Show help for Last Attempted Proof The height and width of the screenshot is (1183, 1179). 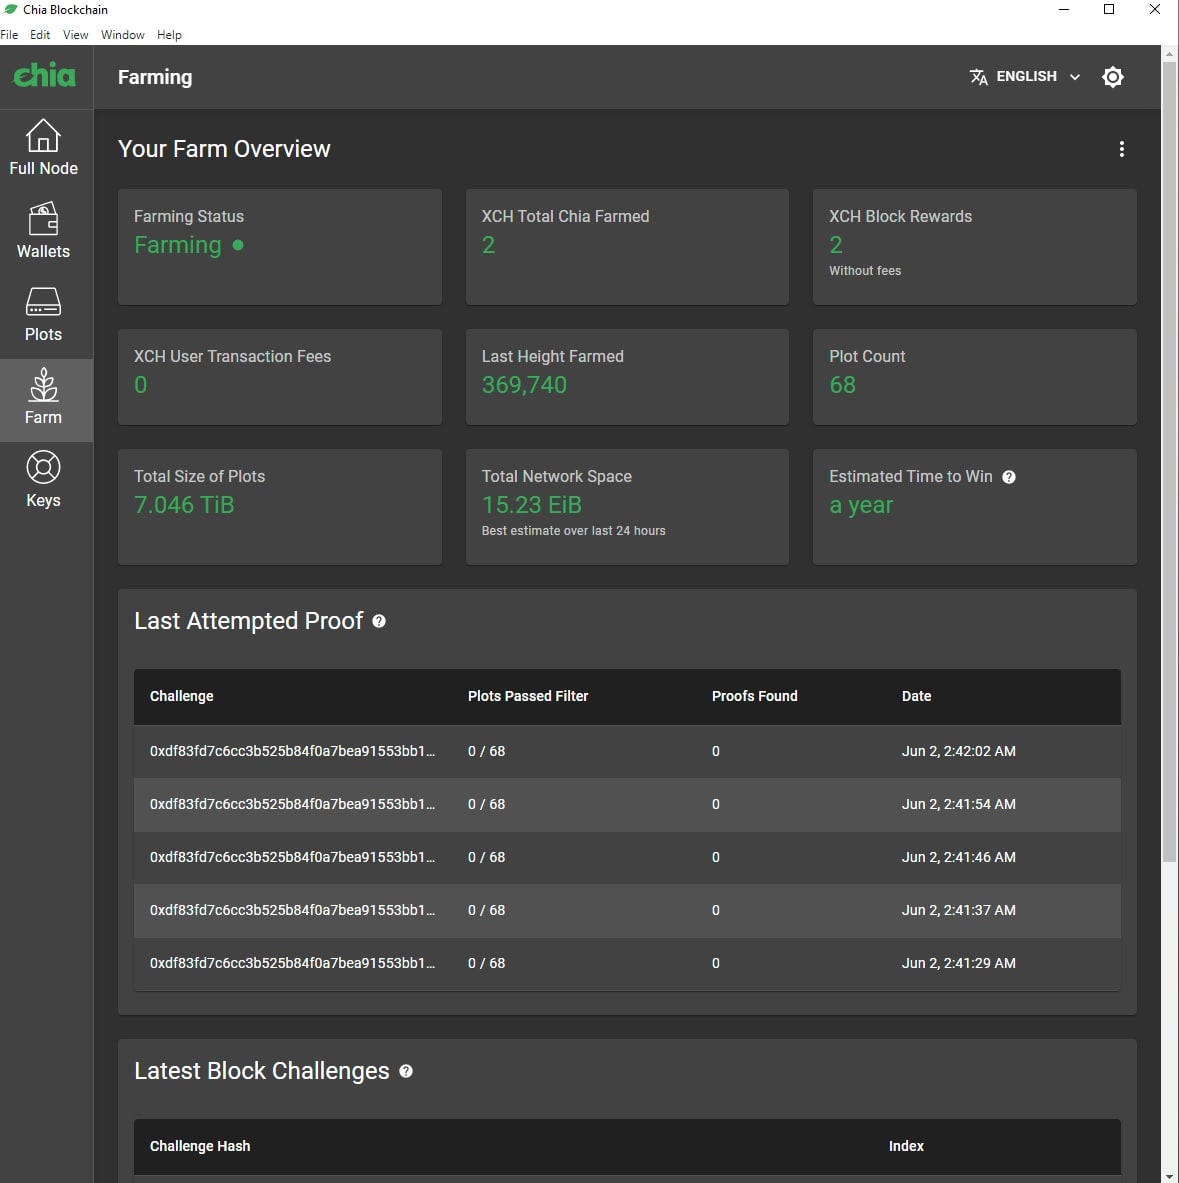coord(379,621)
